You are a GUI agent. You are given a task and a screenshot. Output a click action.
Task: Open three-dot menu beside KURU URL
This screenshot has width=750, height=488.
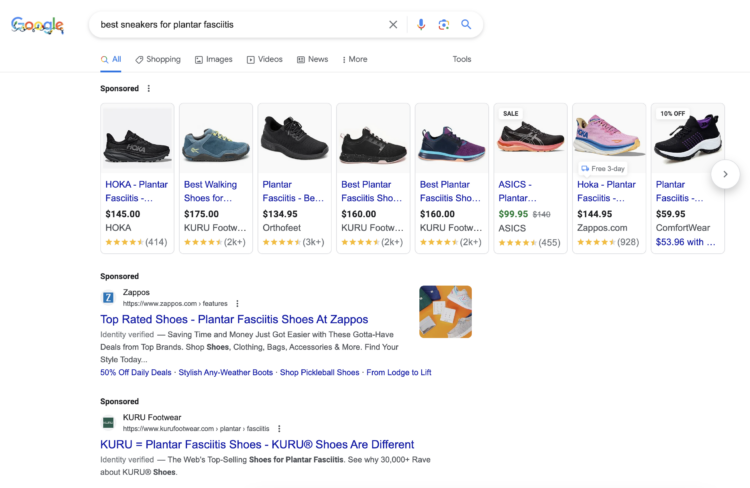279,429
